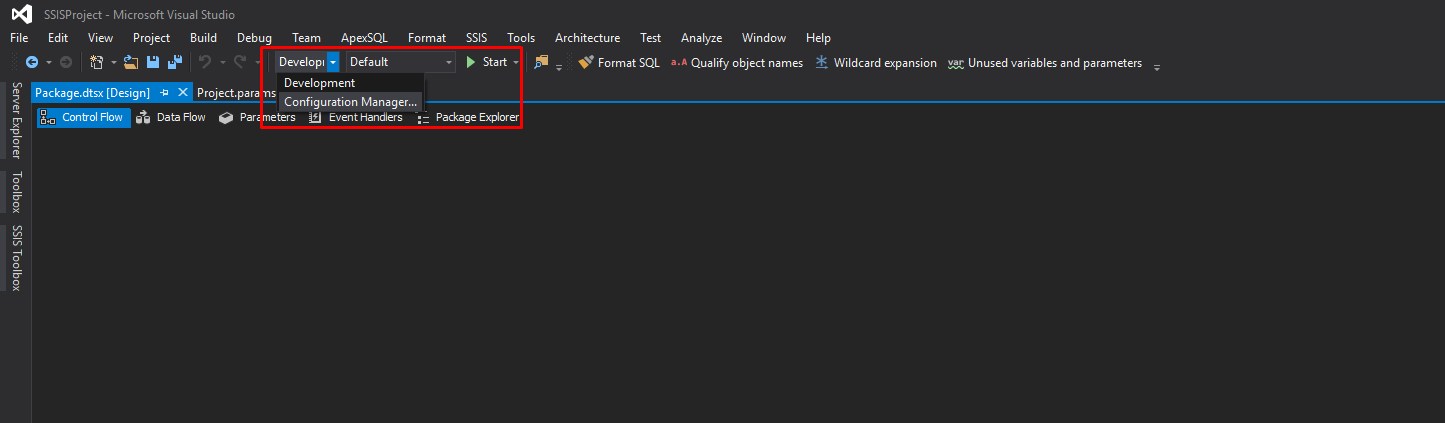
Task: Click the Save All icon
Action: pos(175,62)
